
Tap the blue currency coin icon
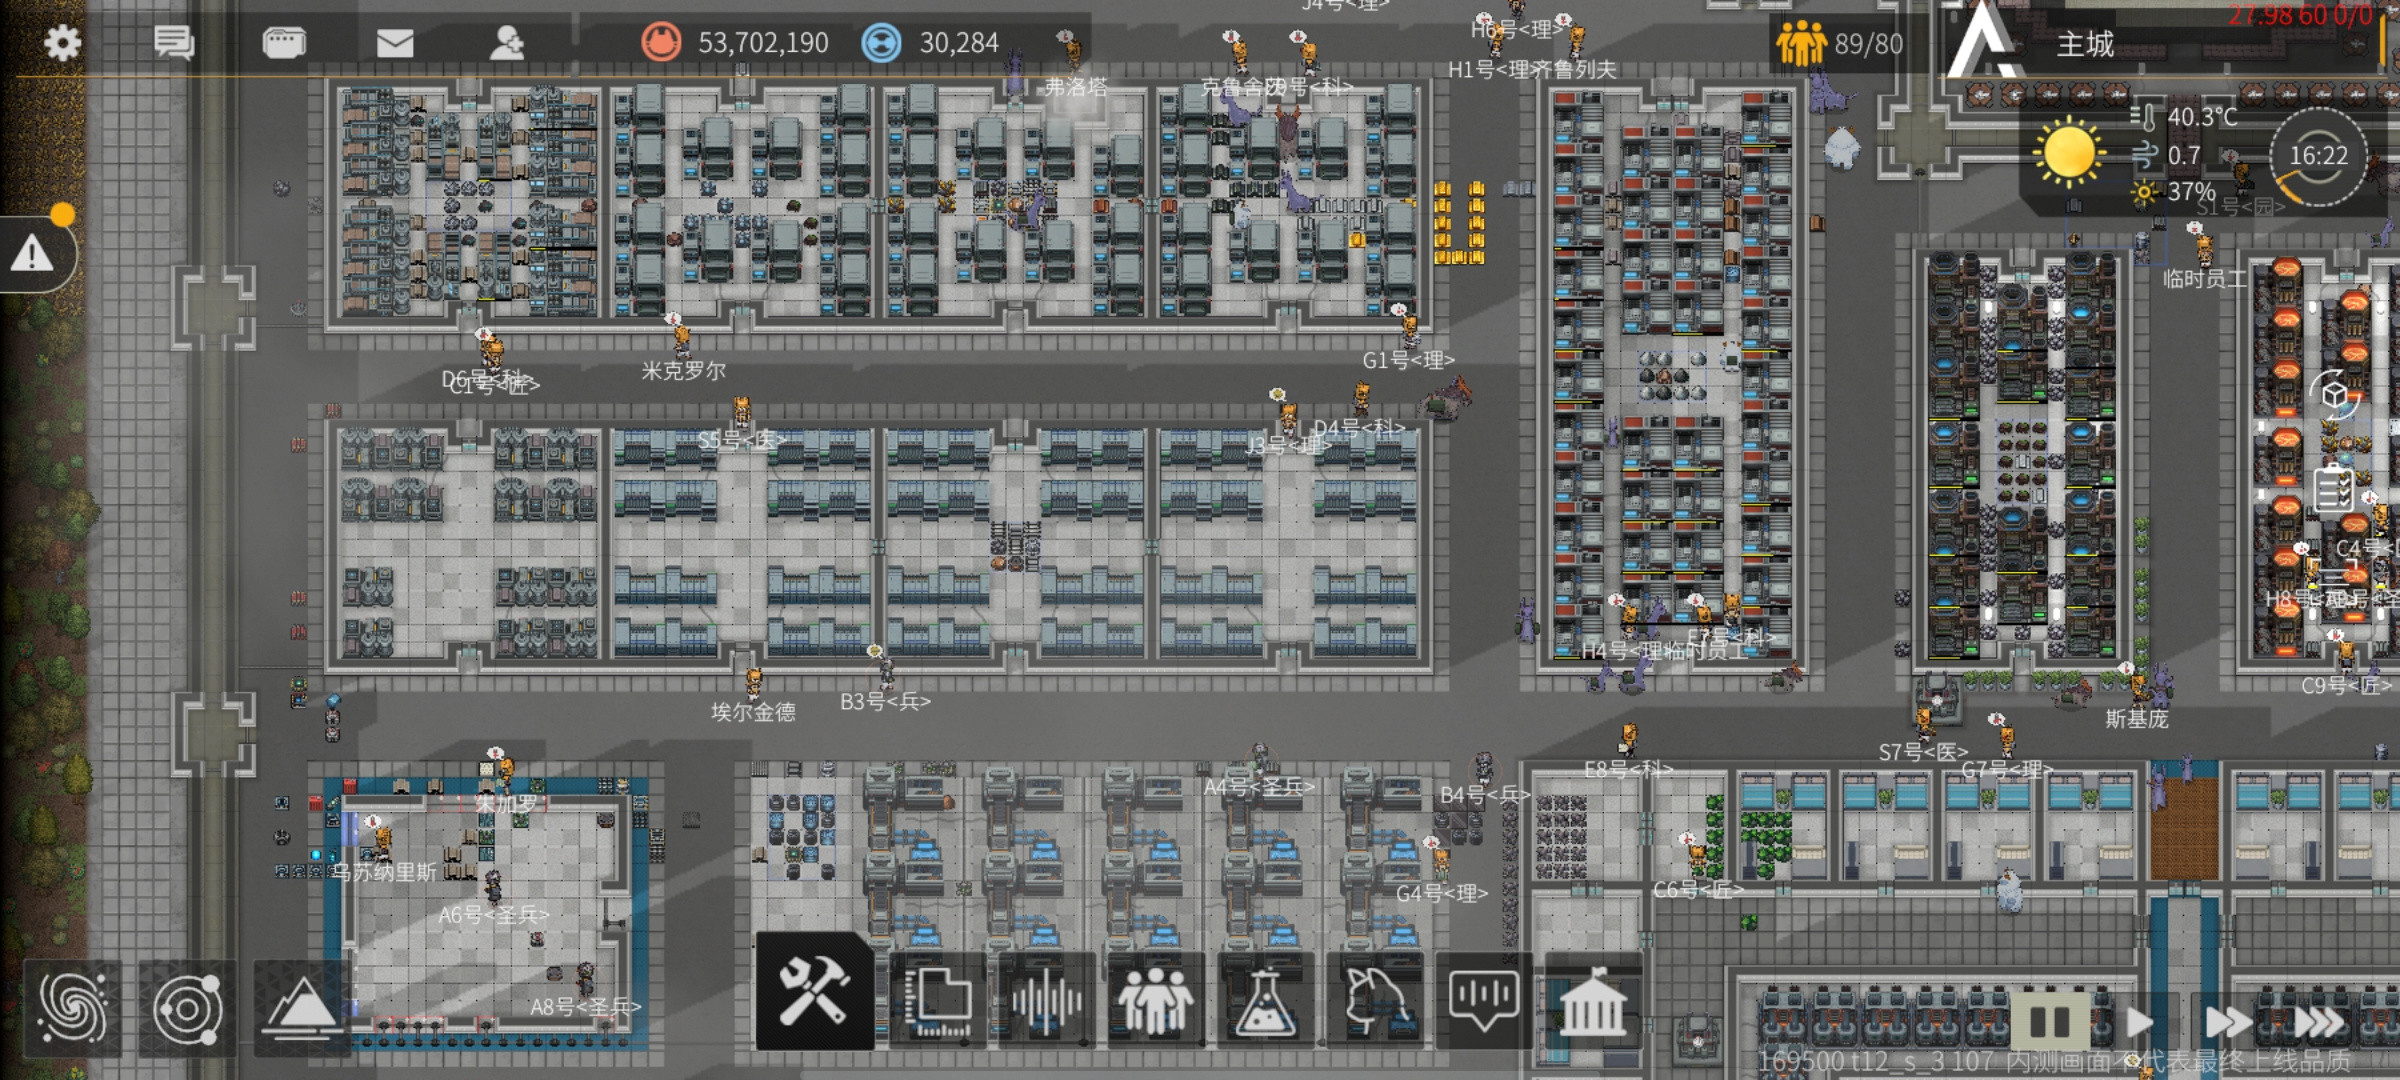tap(881, 43)
